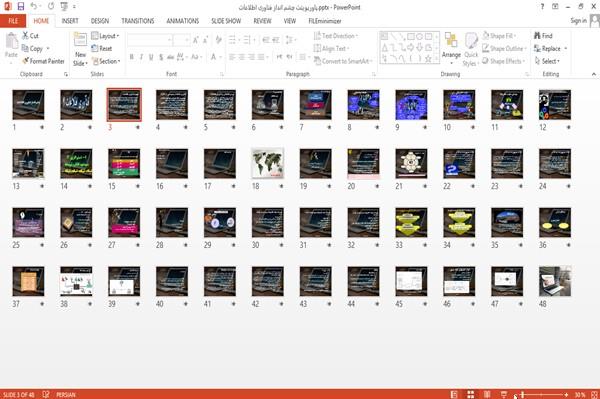The image size is (600, 399).
Task: Open the font name combo box
Action: point(149,40)
